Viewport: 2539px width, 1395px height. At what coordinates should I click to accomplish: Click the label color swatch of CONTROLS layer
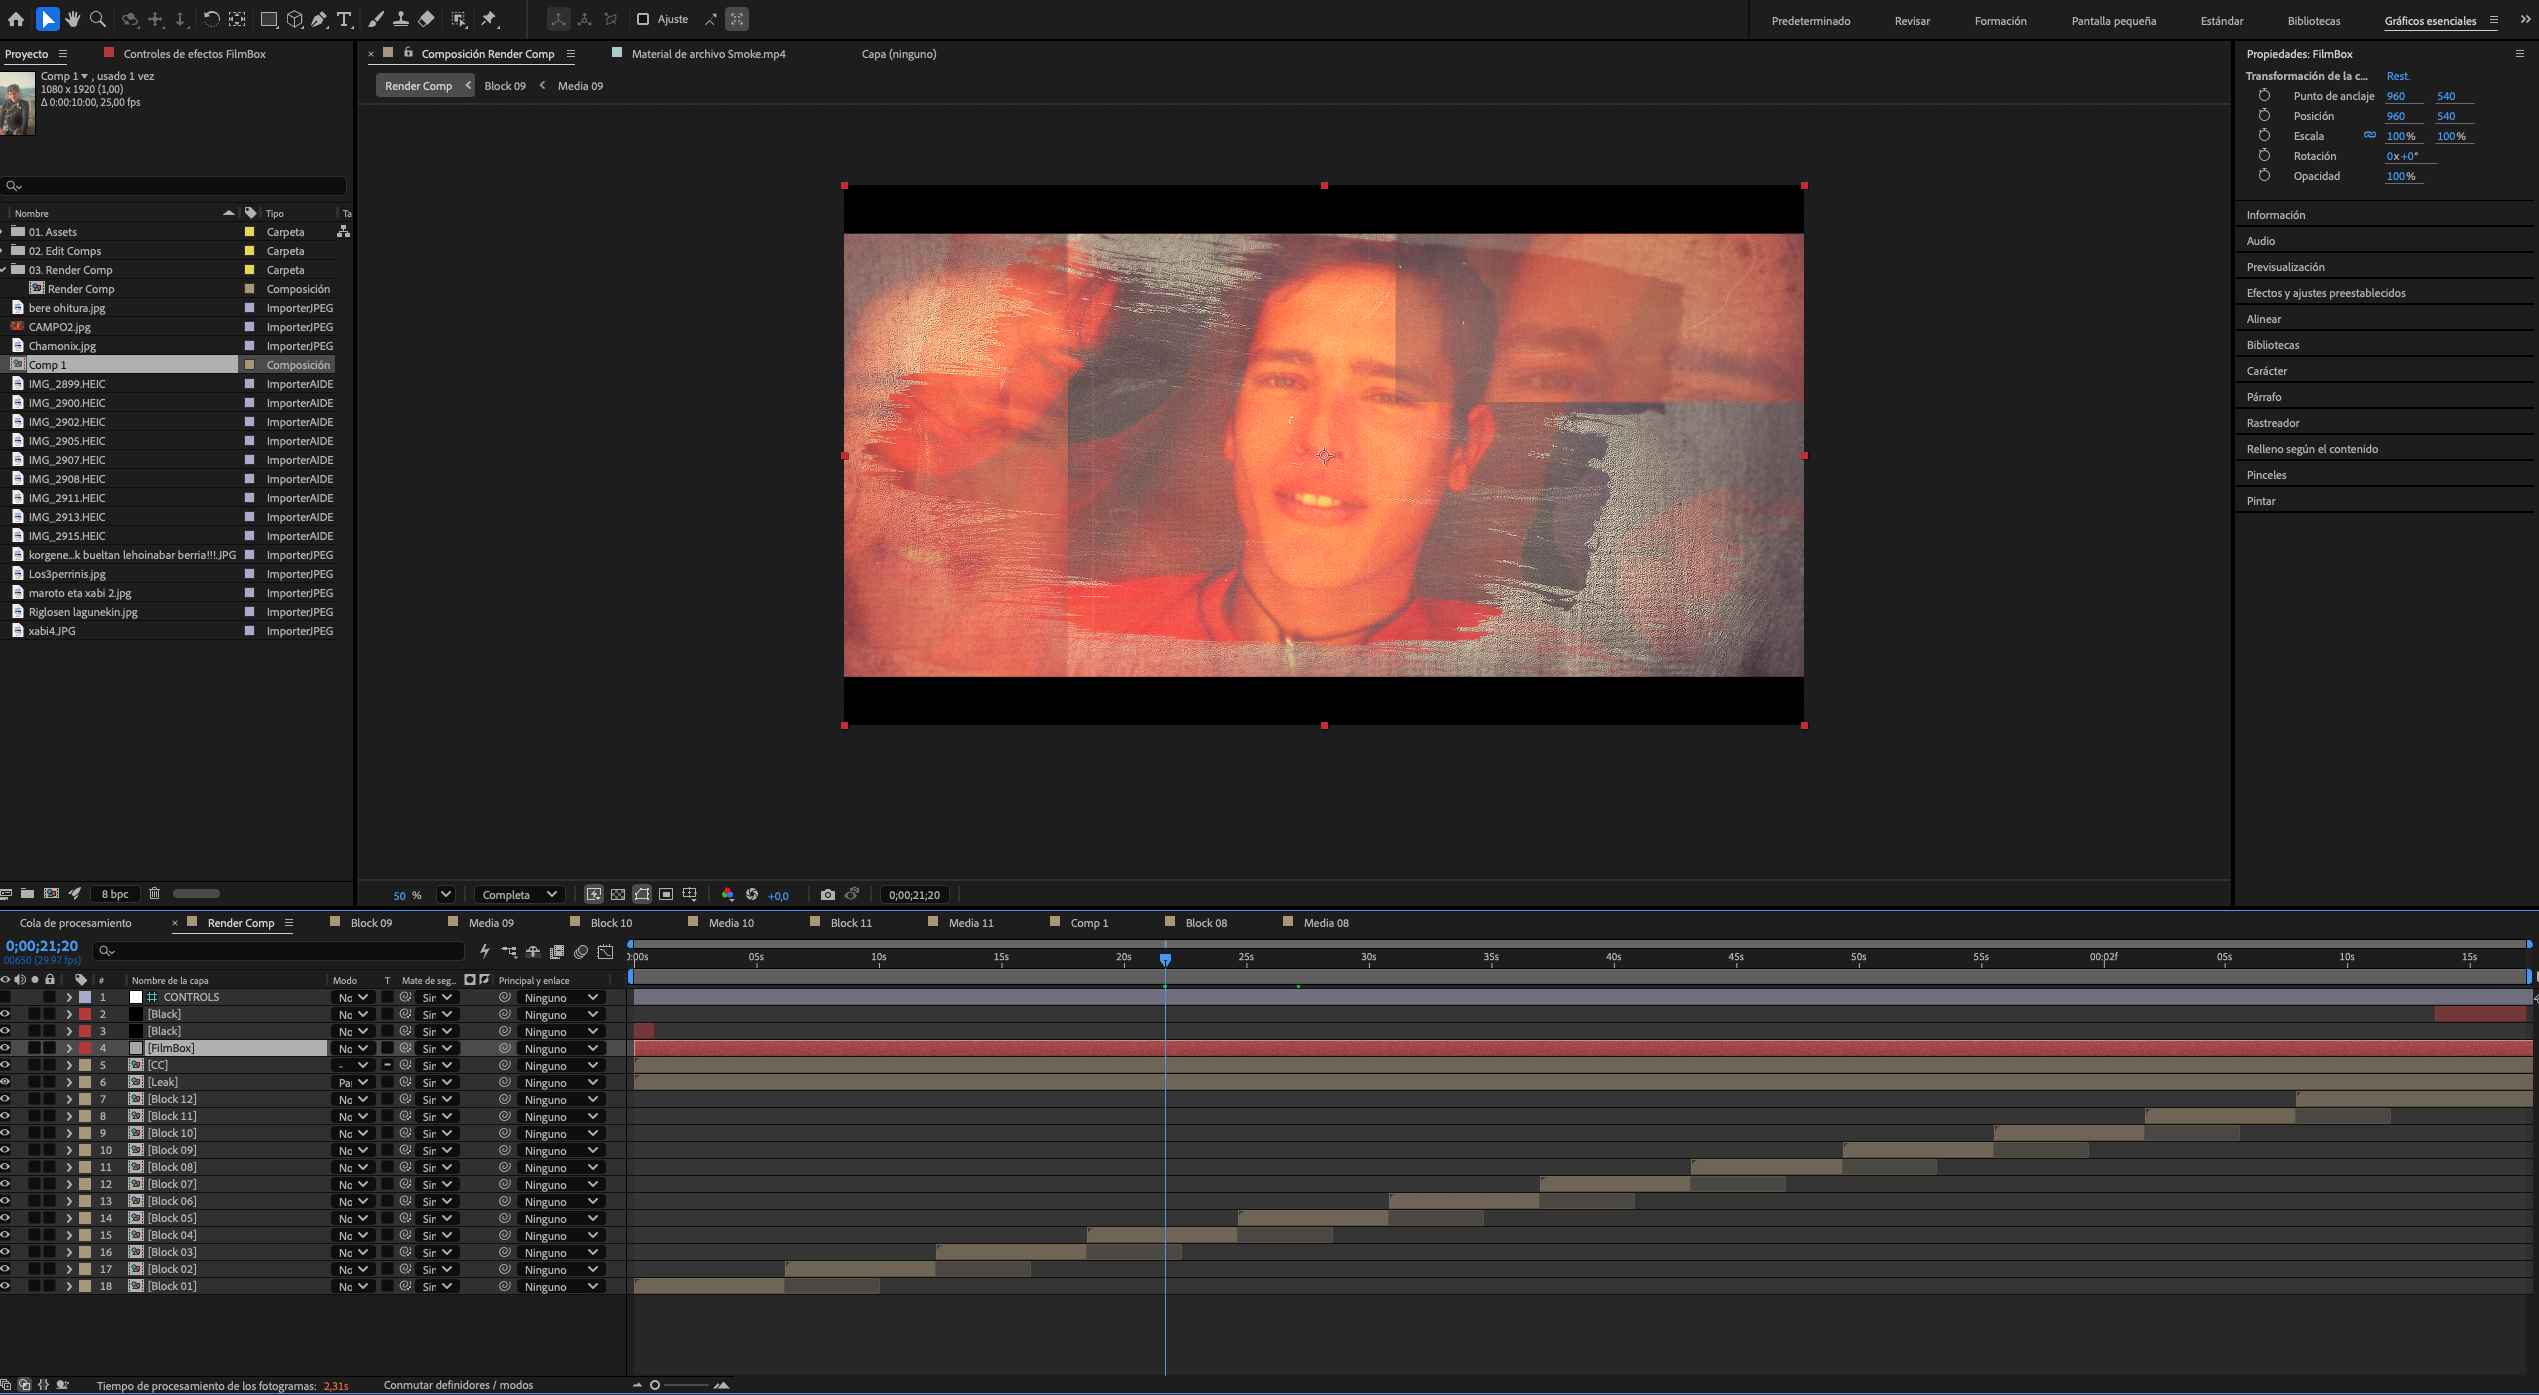(86, 997)
